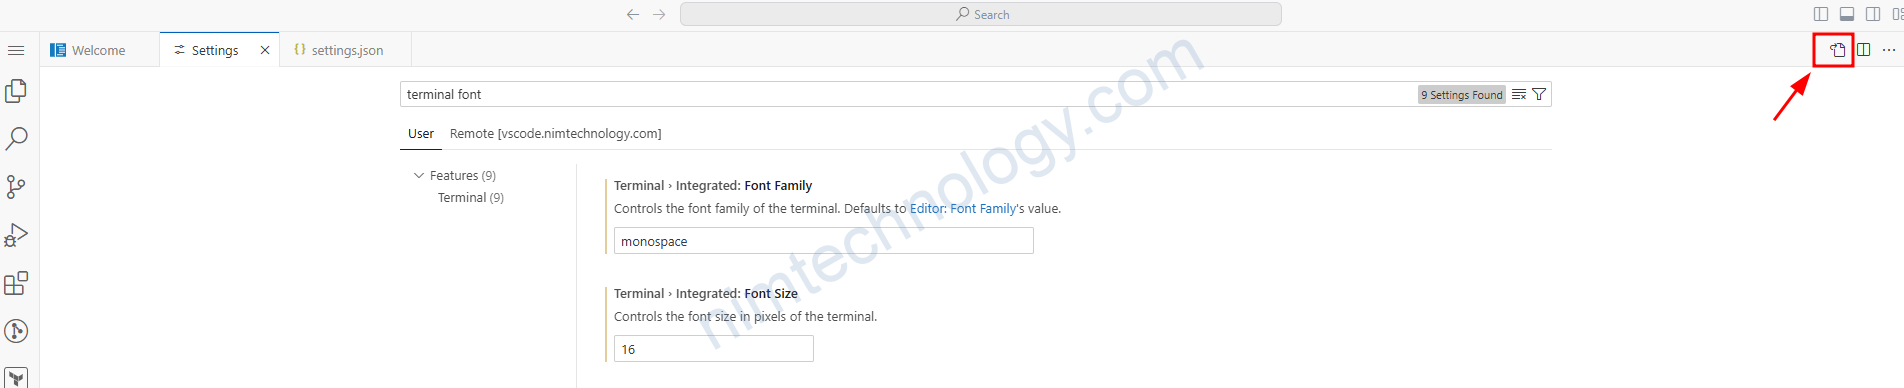
Task: Open the editor More Actions ellipsis menu
Action: click(x=1889, y=50)
